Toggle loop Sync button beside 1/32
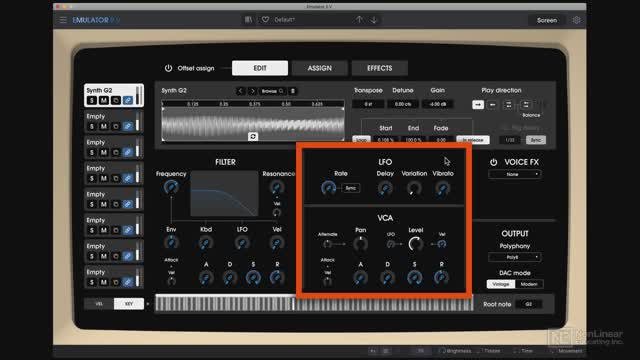Viewport: 640px width, 360px height. pyautogui.click(x=536, y=140)
